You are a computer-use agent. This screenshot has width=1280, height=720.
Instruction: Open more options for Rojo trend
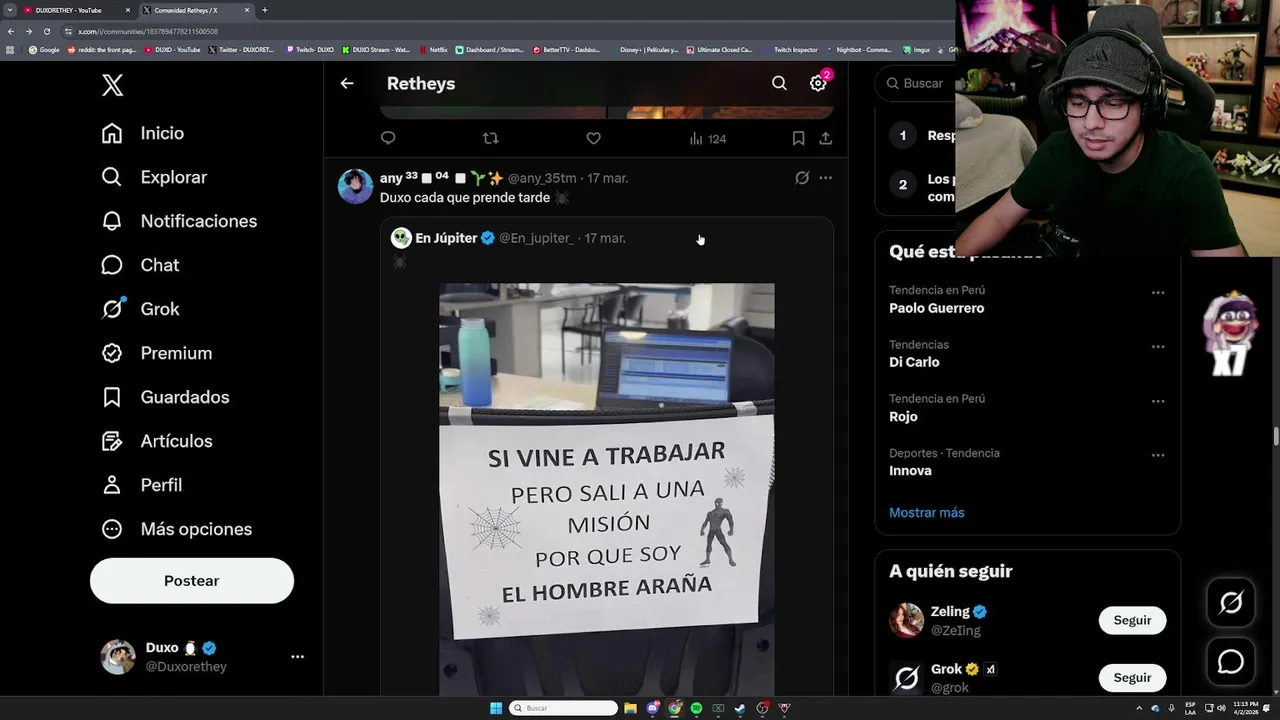(1158, 401)
